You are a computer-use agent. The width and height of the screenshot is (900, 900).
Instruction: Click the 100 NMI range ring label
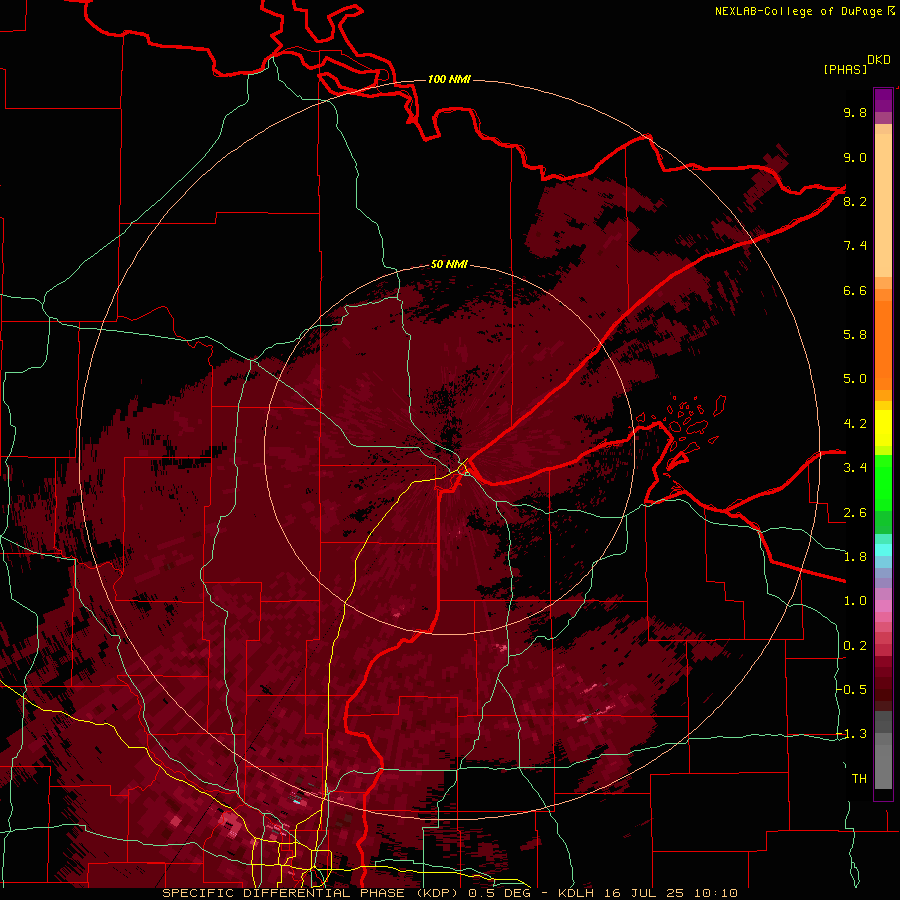coord(449,79)
